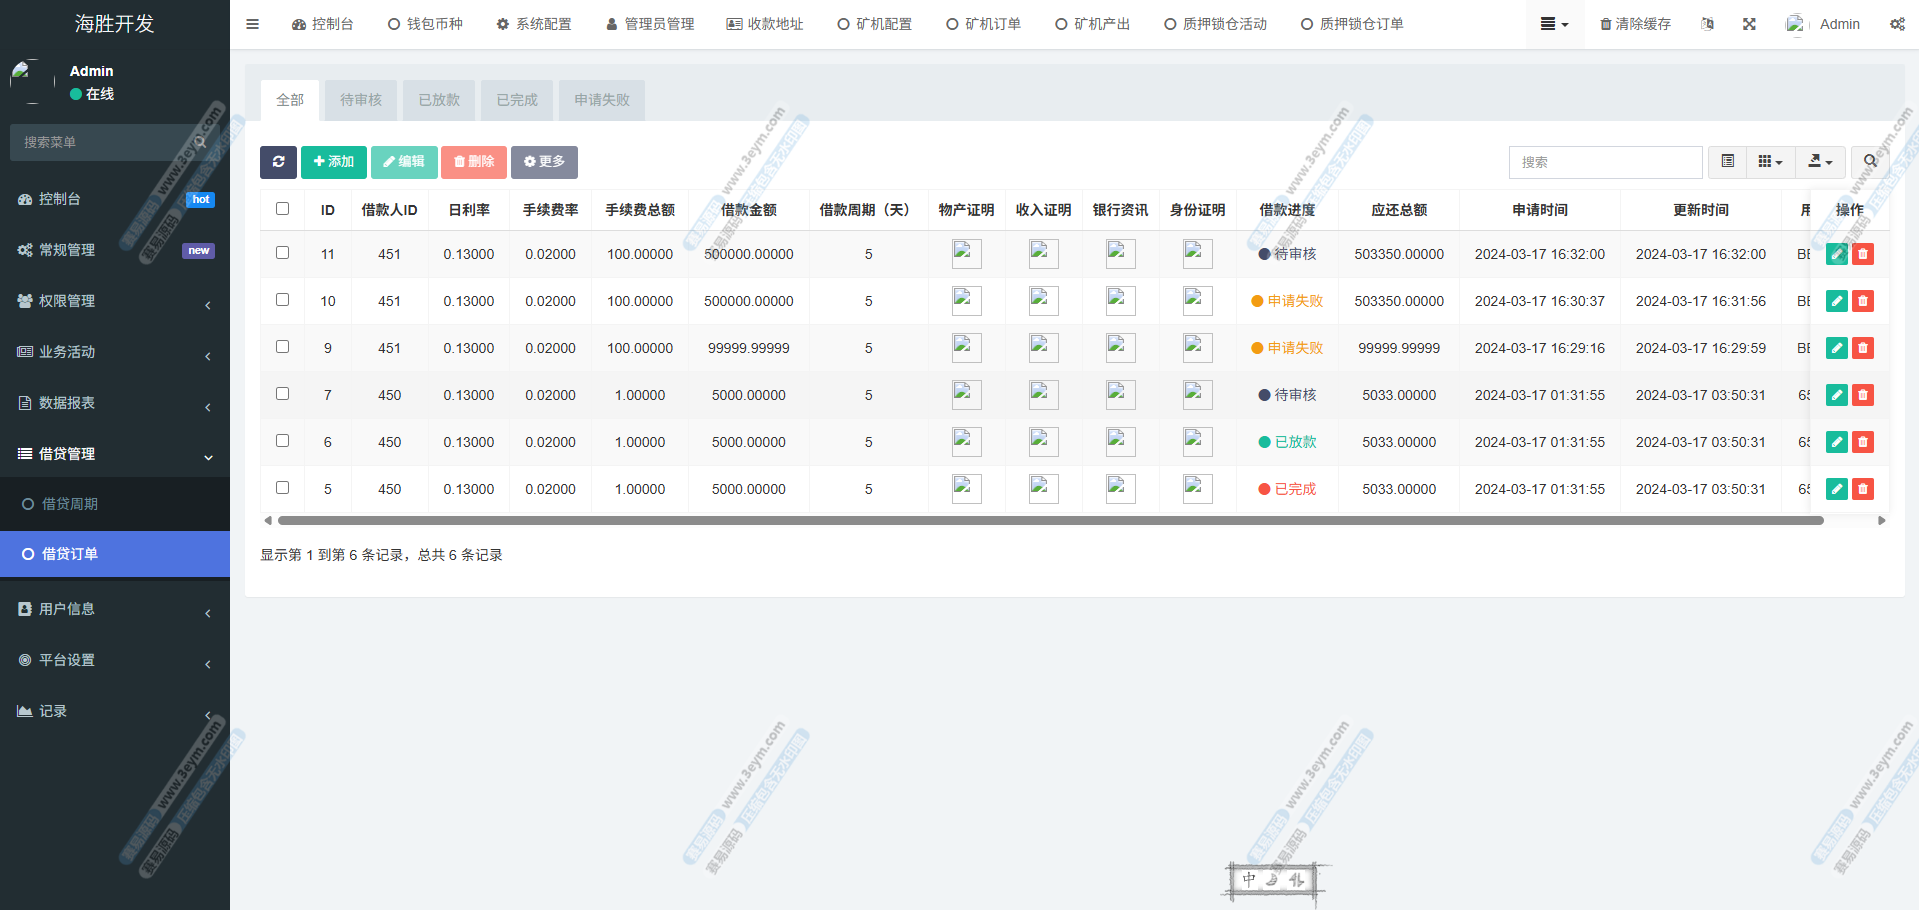
Task: Click the fullscreen toggle icon in header
Action: (1749, 24)
